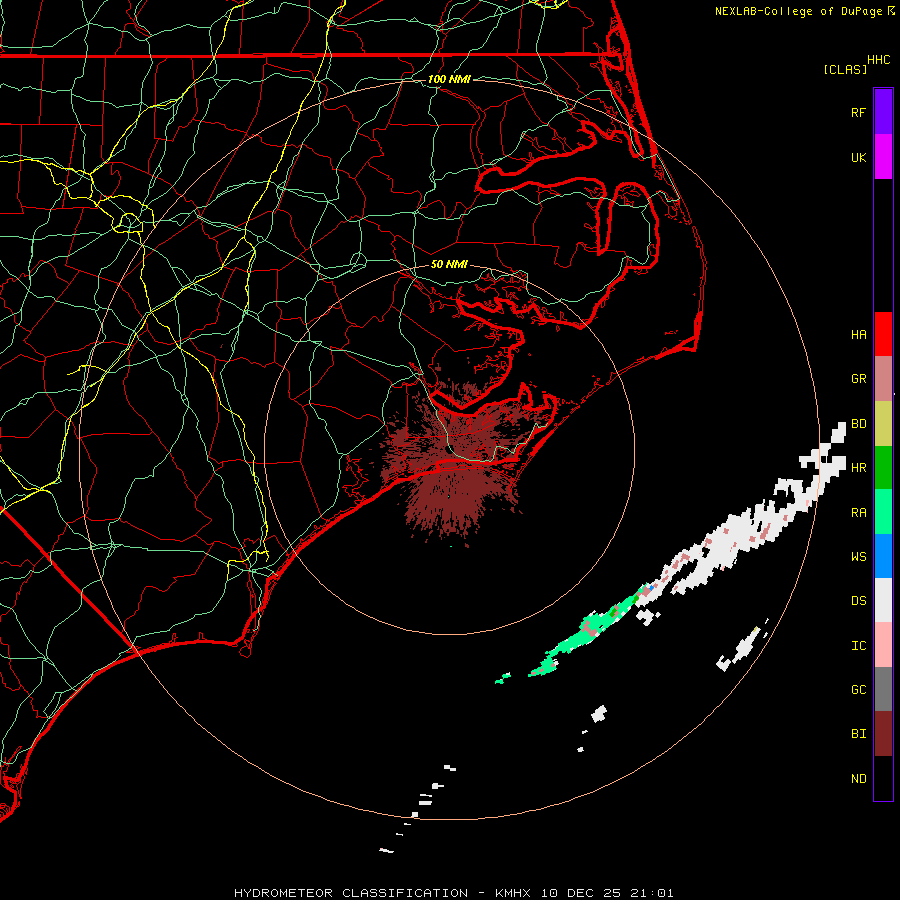Click the BD legend label

[x=858, y=424]
